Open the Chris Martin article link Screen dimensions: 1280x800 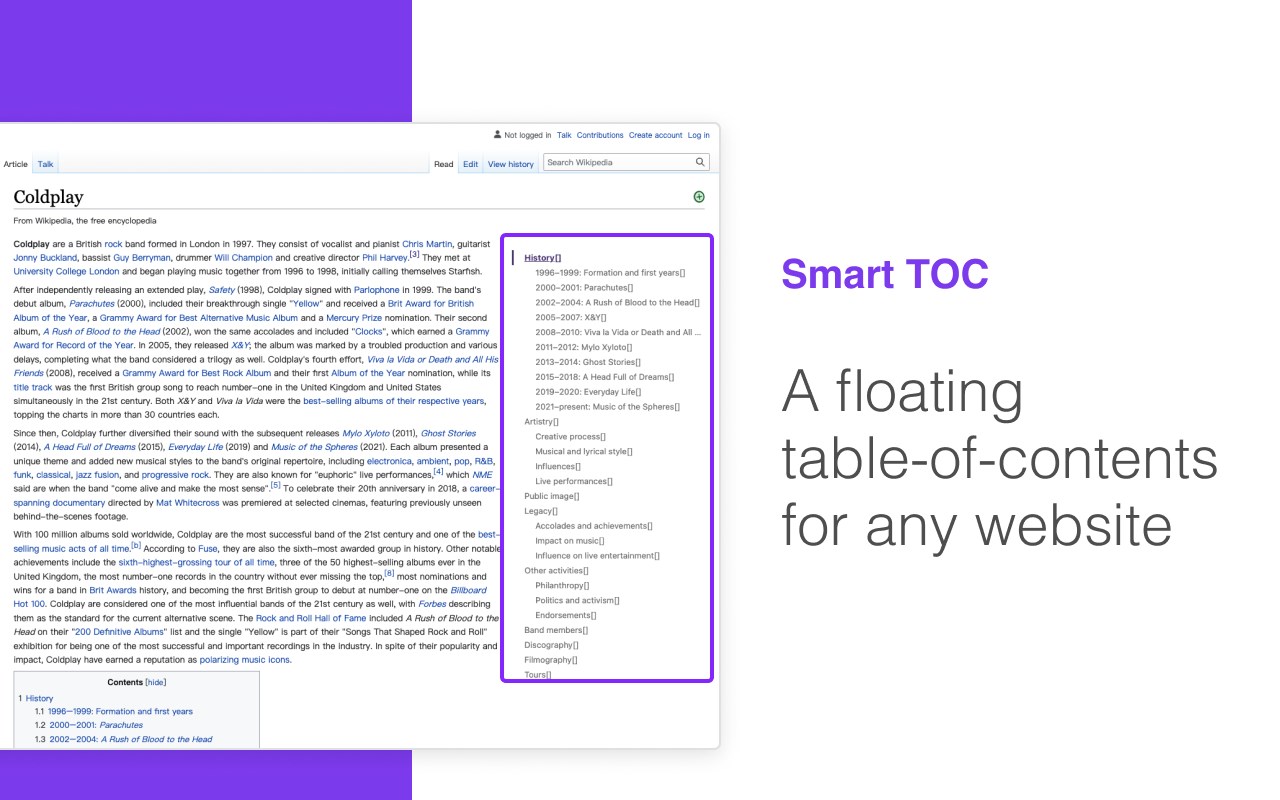pos(427,244)
